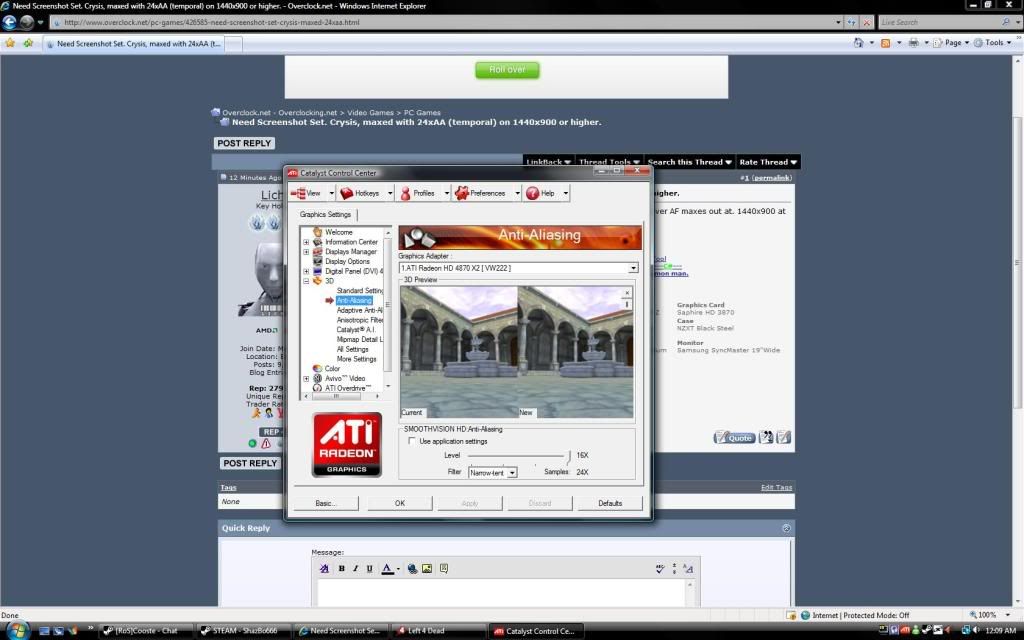The image size is (1024, 640).
Task: Open Profiles in Catalyst toolbar
Action: [x=419, y=193]
